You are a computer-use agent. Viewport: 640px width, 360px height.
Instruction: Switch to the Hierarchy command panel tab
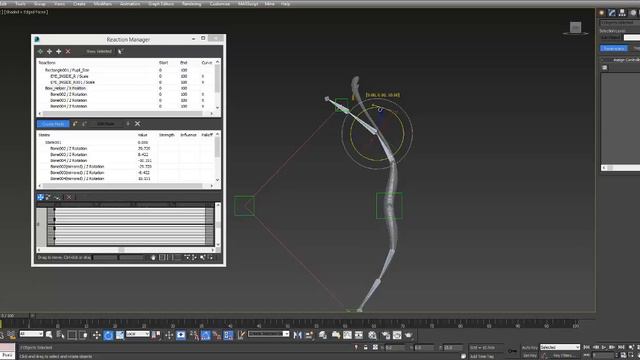tap(622, 13)
